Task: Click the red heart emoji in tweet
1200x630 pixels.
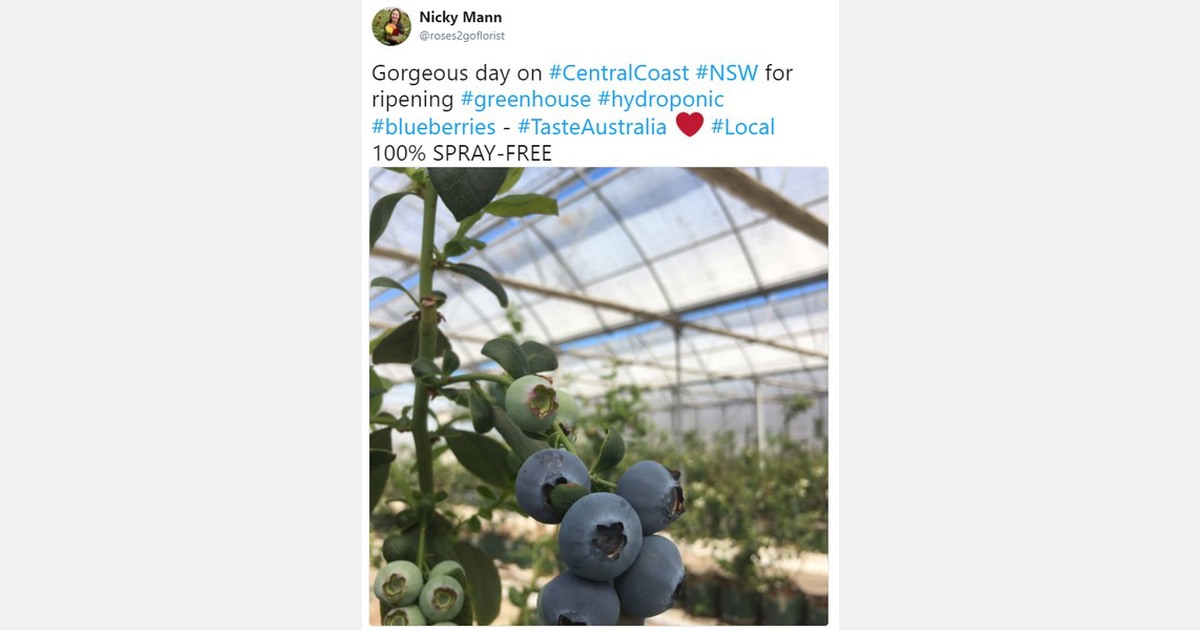Action: click(689, 125)
